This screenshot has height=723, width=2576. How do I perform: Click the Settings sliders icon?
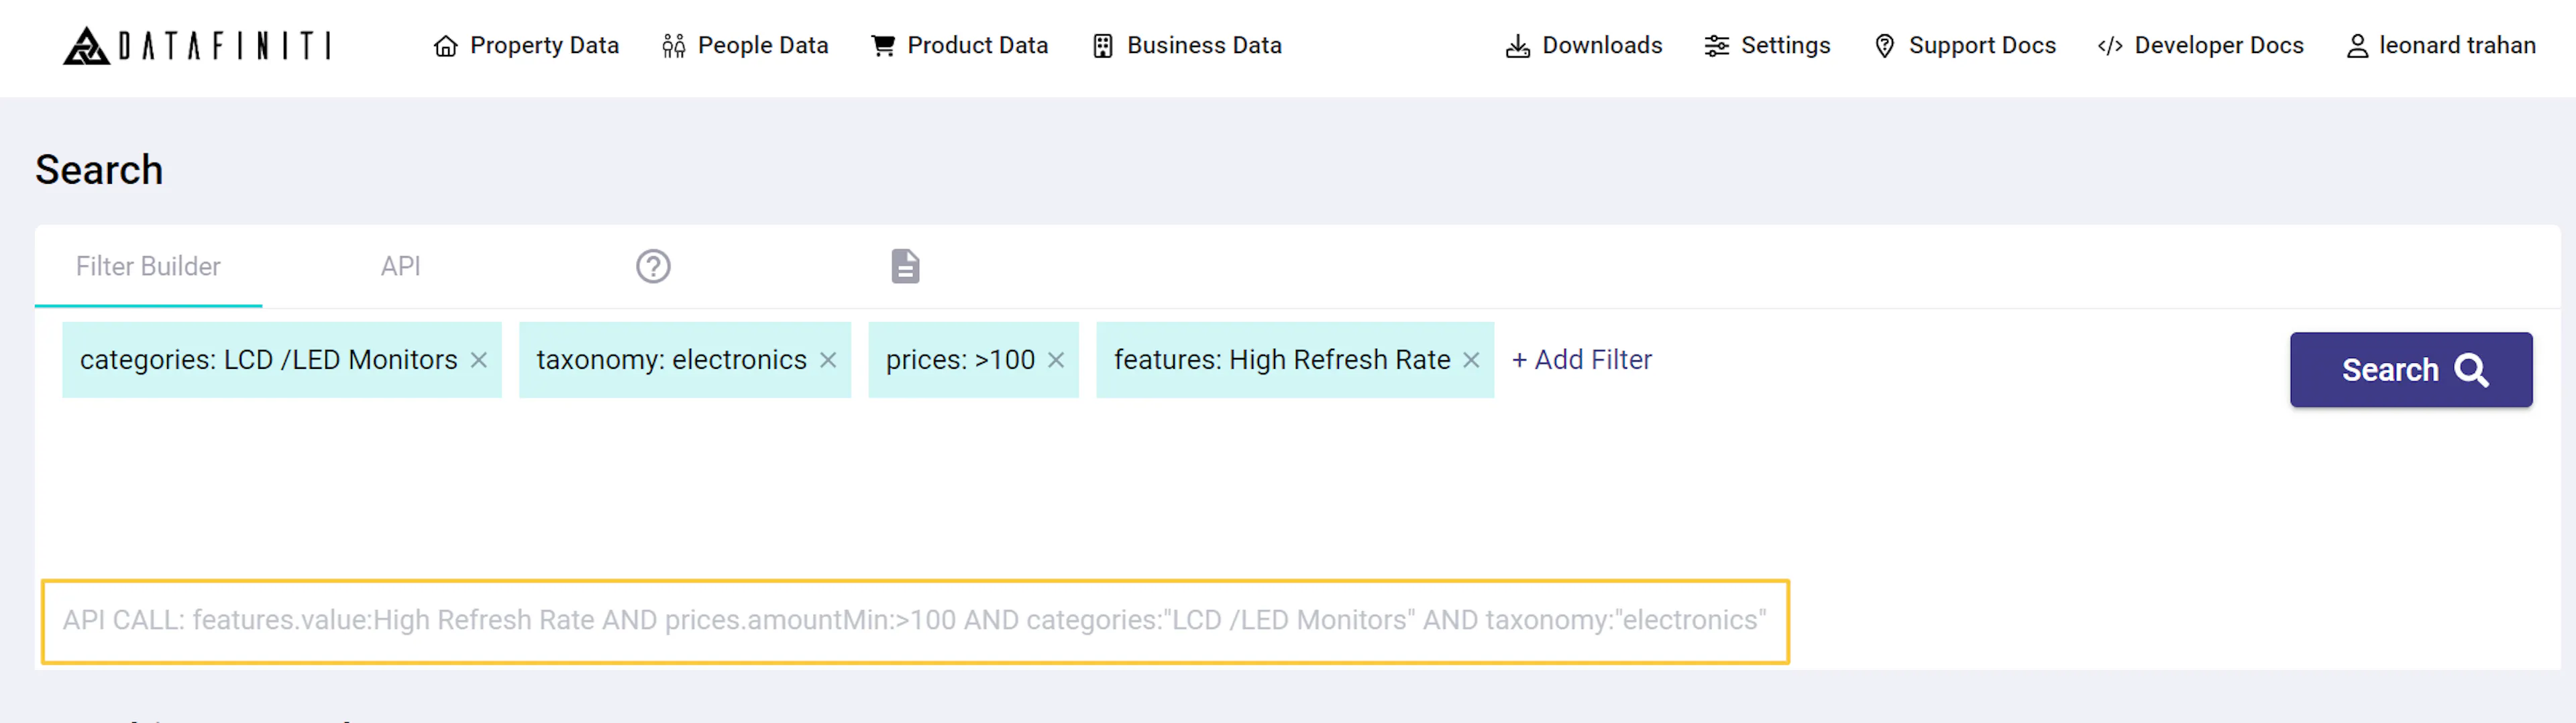pos(1717,45)
